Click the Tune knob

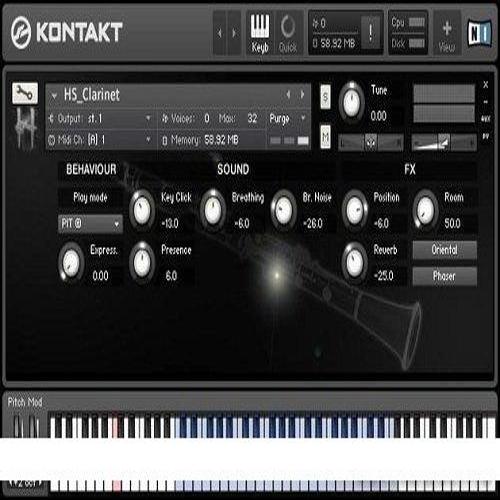click(x=351, y=103)
